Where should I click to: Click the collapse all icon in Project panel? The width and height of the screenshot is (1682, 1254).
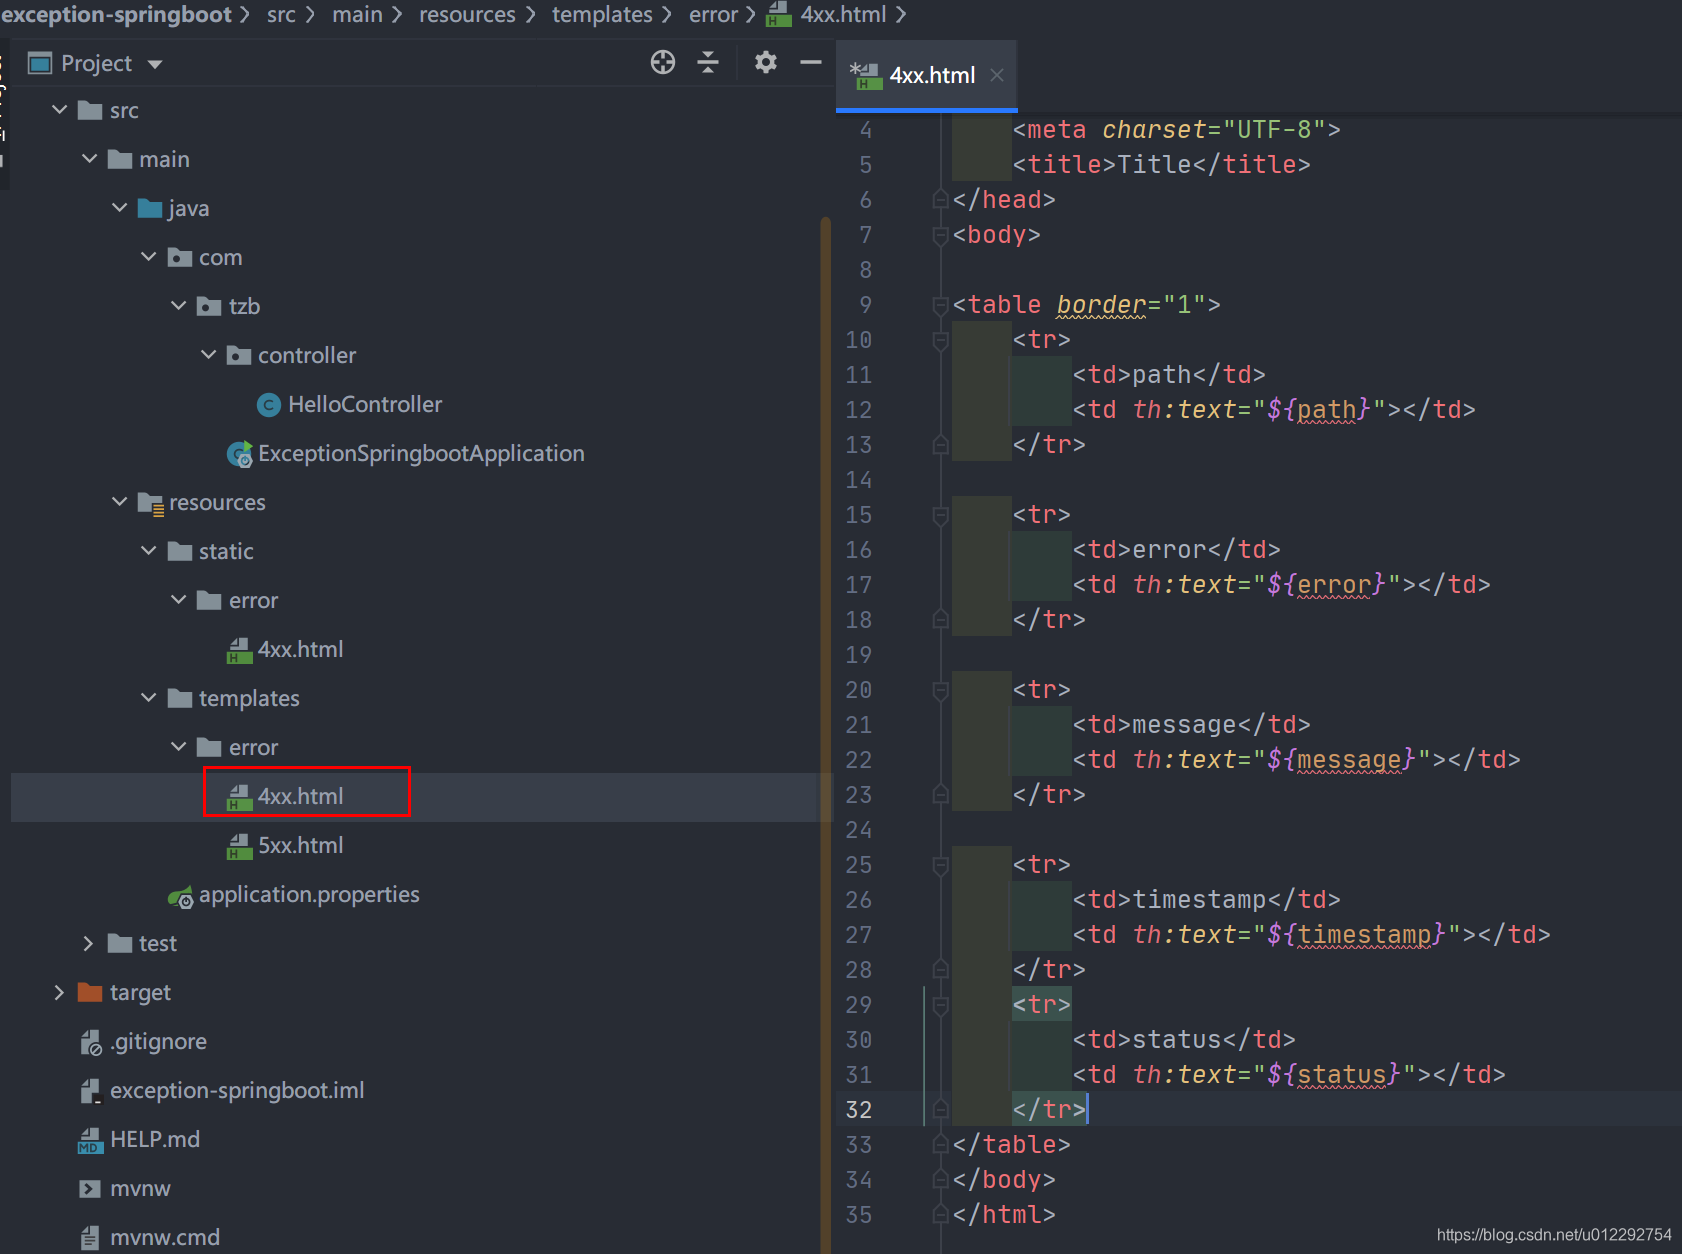[708, 63]
